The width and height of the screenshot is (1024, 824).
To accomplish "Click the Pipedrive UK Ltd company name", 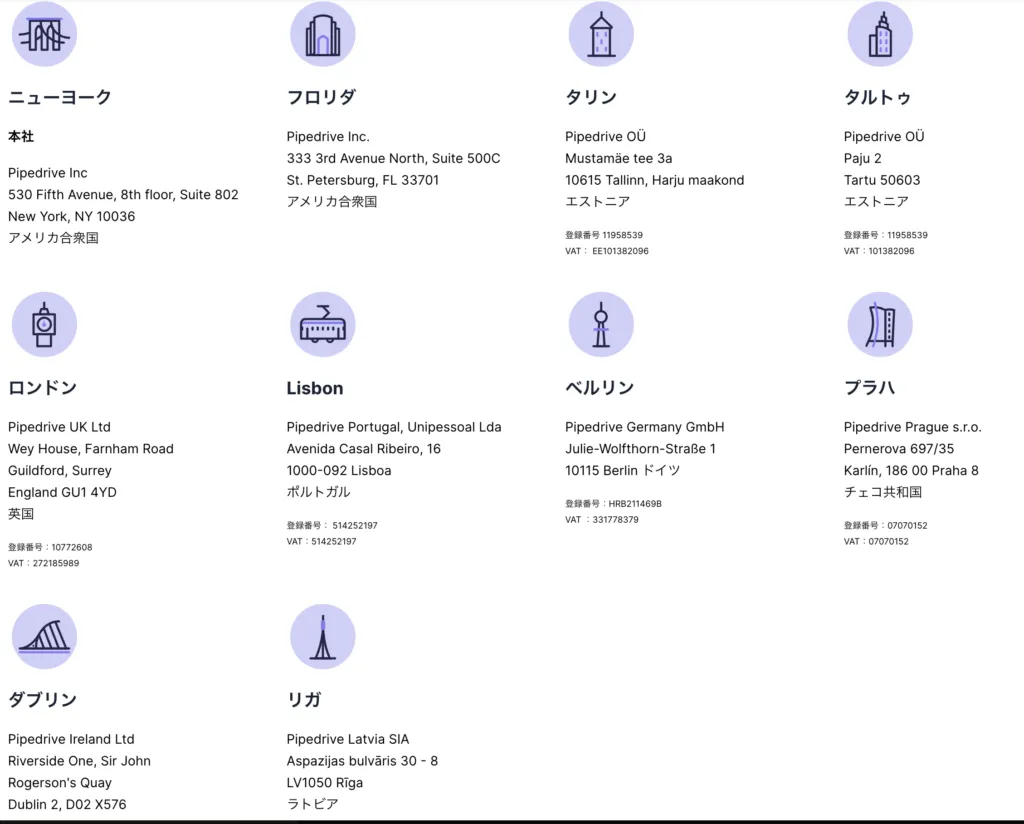I will (x=59, y=427).
